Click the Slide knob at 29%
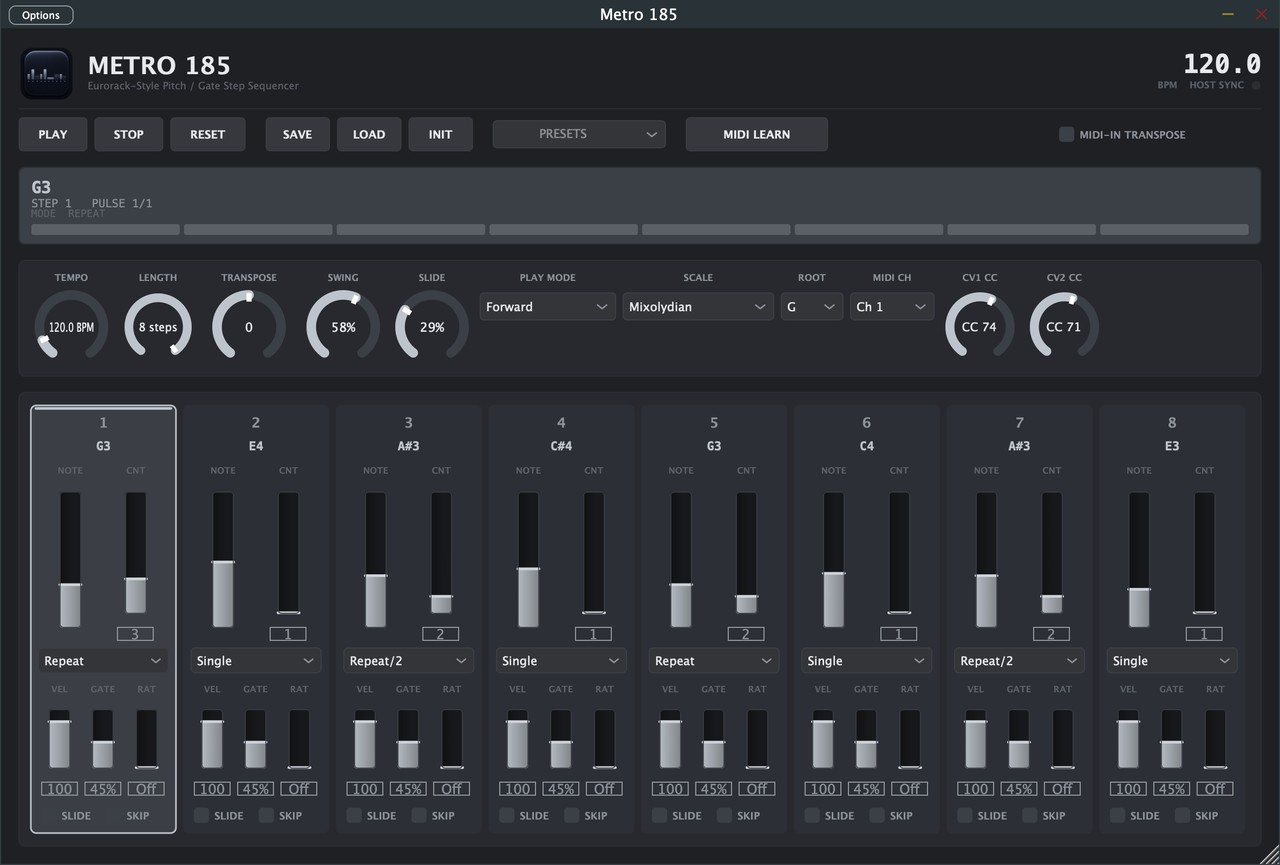 click(432, 326)
